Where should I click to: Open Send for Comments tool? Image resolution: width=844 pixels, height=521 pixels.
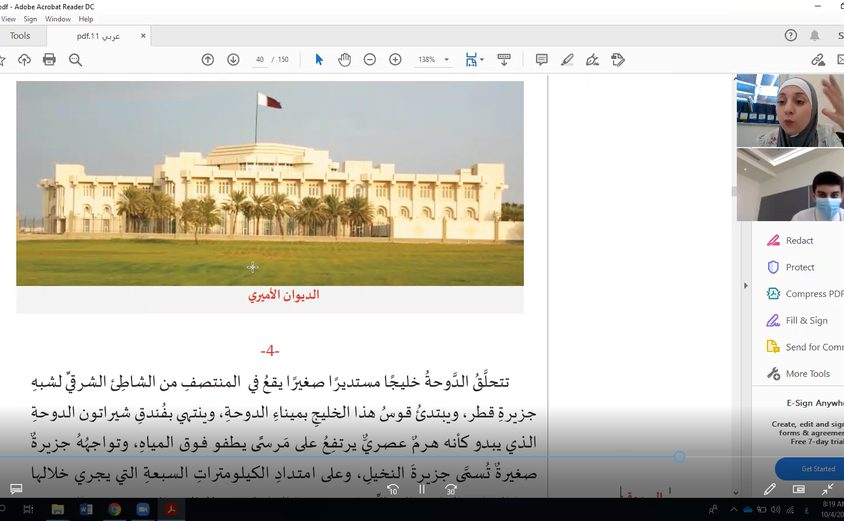click(x=804, y=347)
